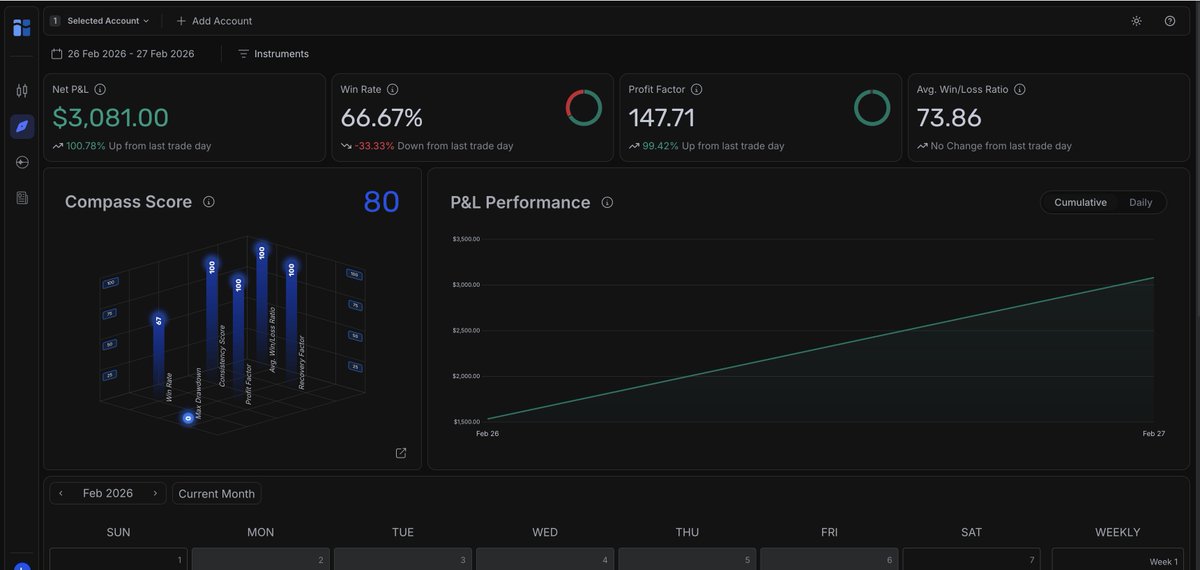Viewport: 1200px width, 570px height.
Task: Click the 66.67% Win Rate value
Action: (382, 118)
